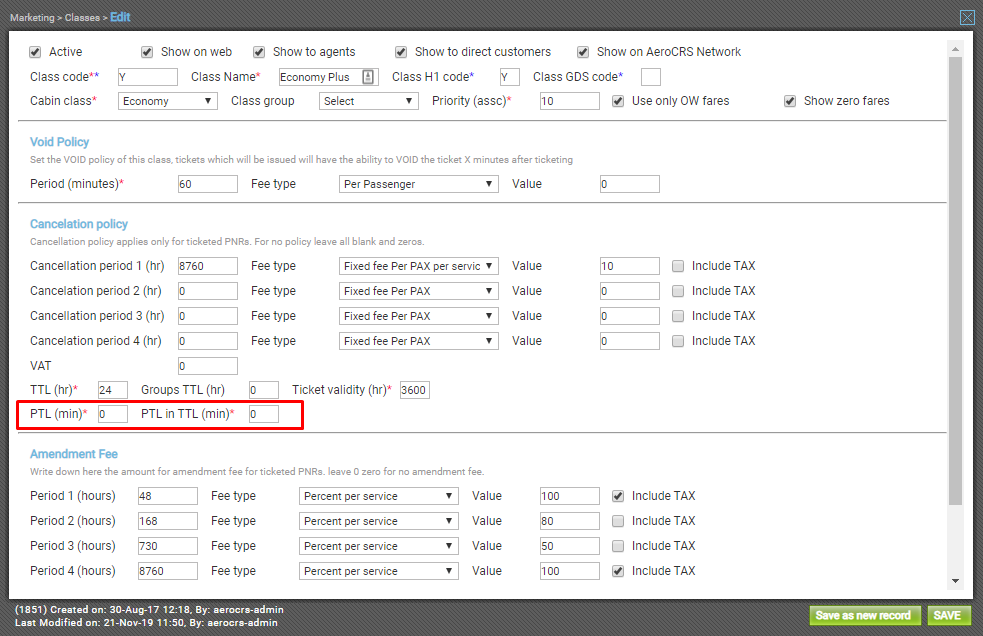Click Cancelation period 2 hours field
This screenshot has height=636, width=983.
[208, 291]
